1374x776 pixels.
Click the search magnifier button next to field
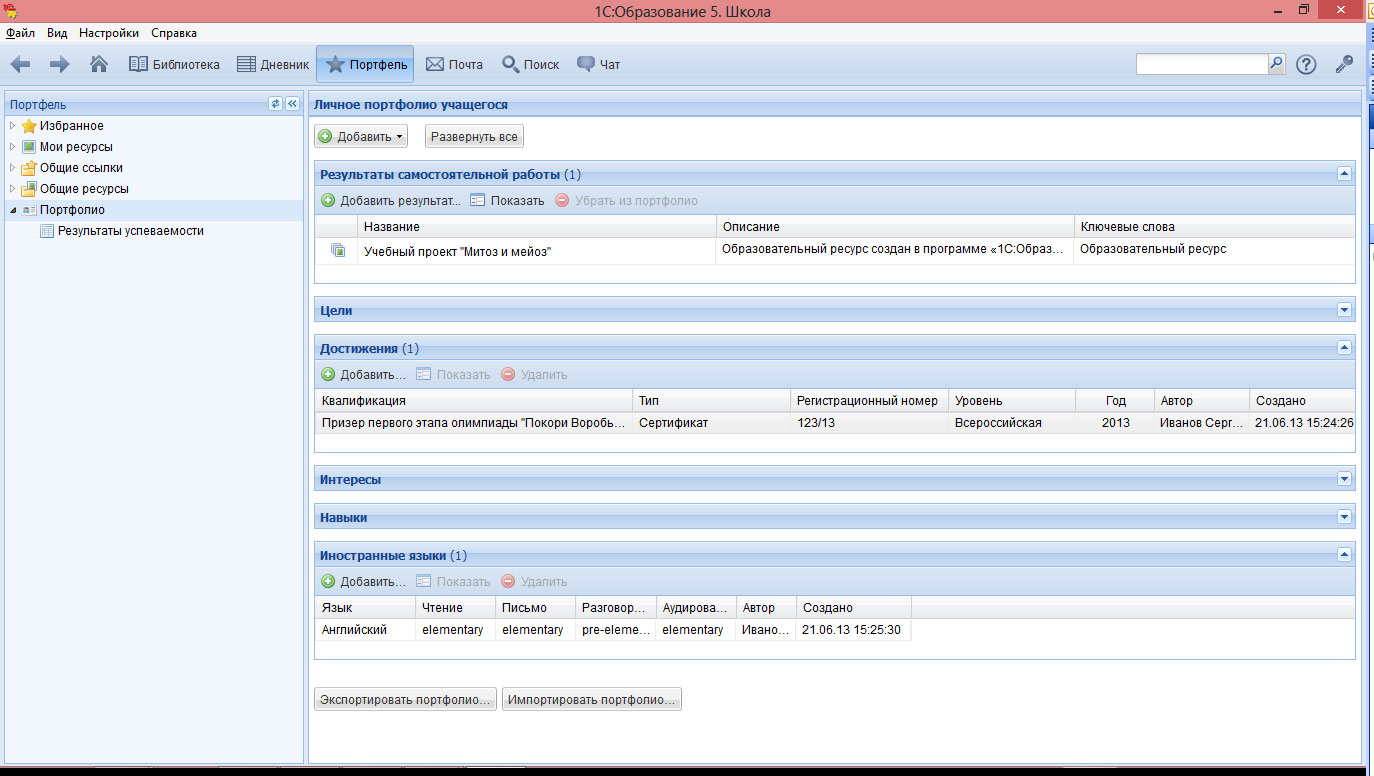1276,63
